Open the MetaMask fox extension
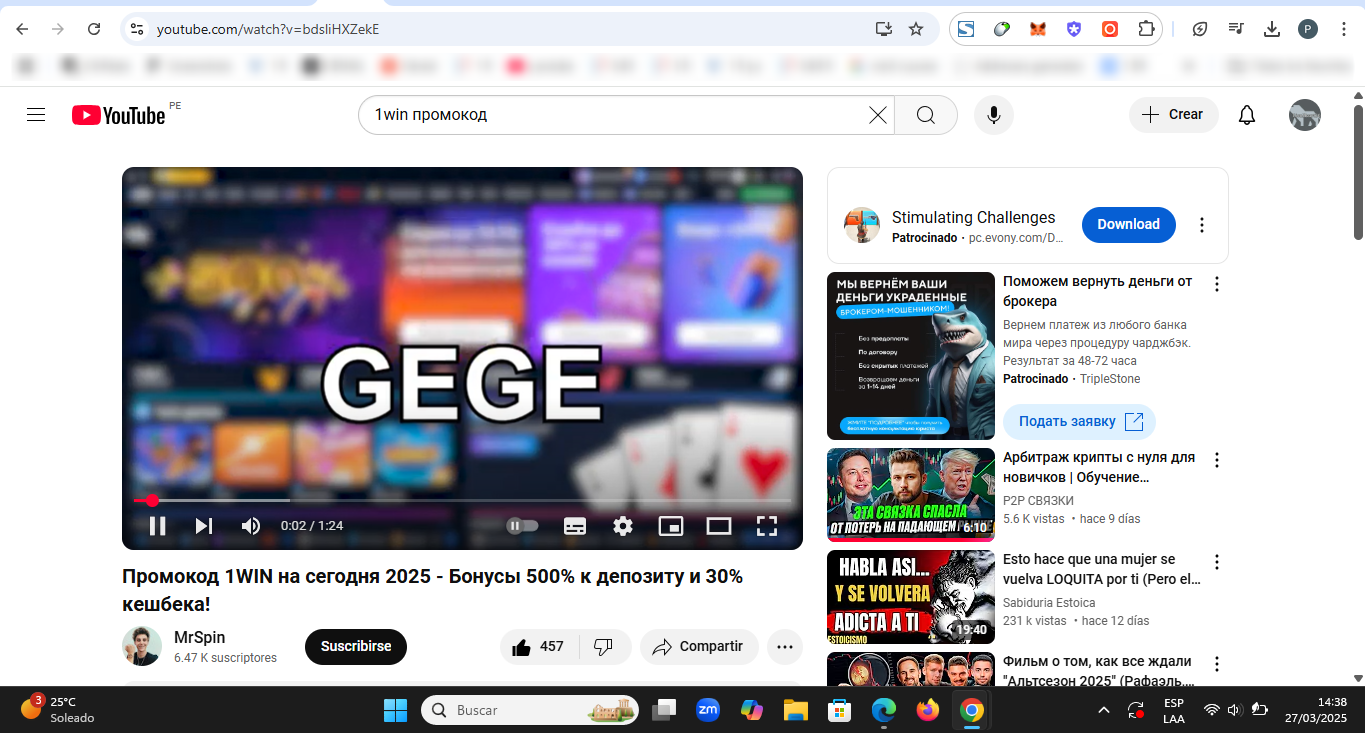The width and height of the screenshot is (1365, 733). [1038, 29]
